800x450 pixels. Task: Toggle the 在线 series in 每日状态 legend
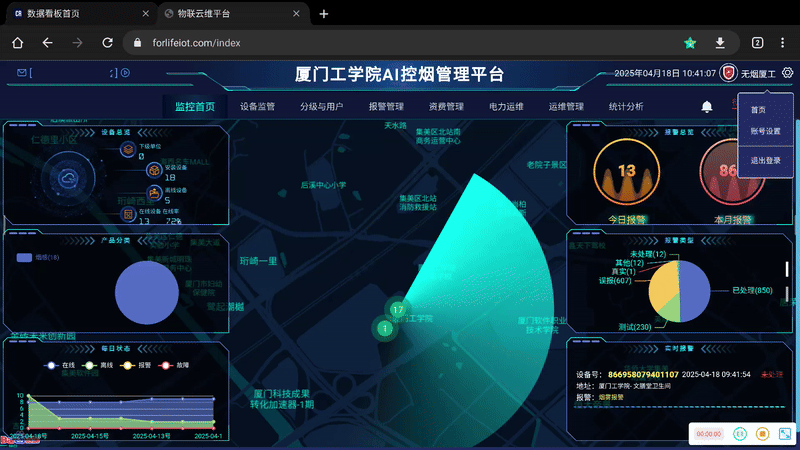(59, 365)
